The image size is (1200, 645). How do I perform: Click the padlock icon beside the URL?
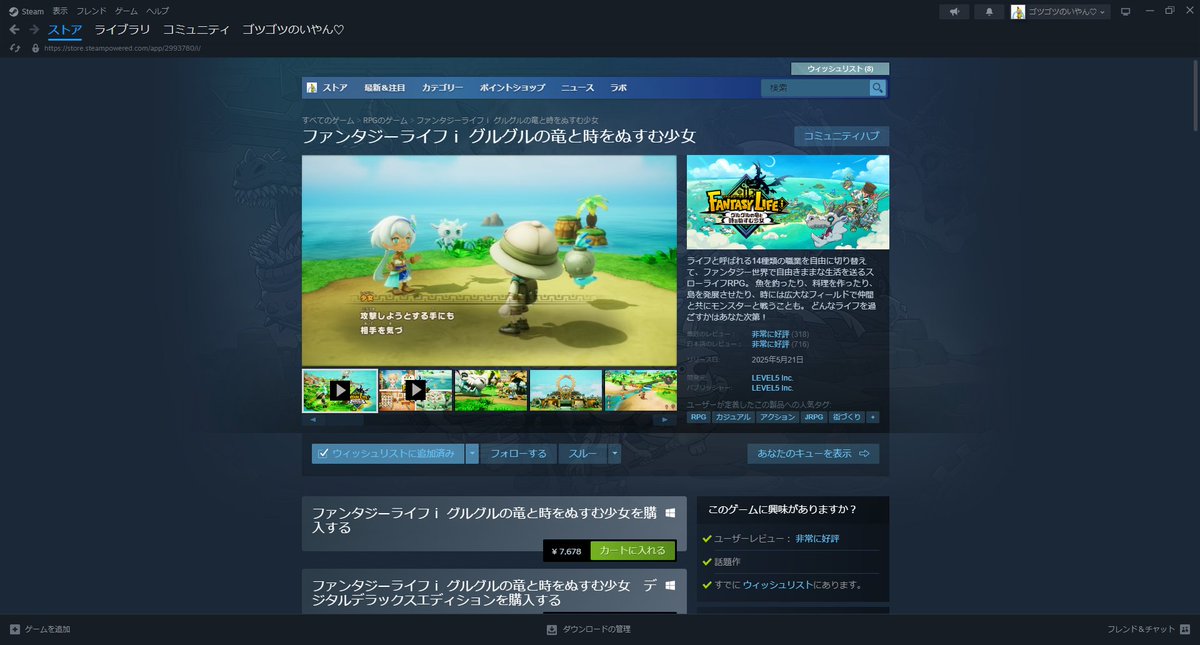pyautogui.click(x=36, y=48)
